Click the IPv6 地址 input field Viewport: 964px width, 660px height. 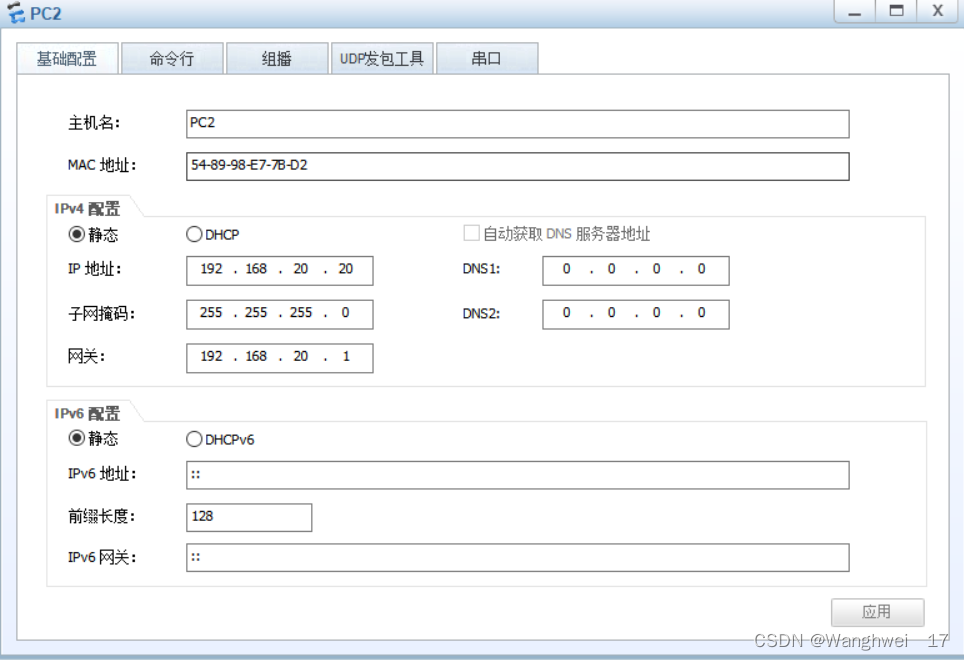(x=518, y=475)
